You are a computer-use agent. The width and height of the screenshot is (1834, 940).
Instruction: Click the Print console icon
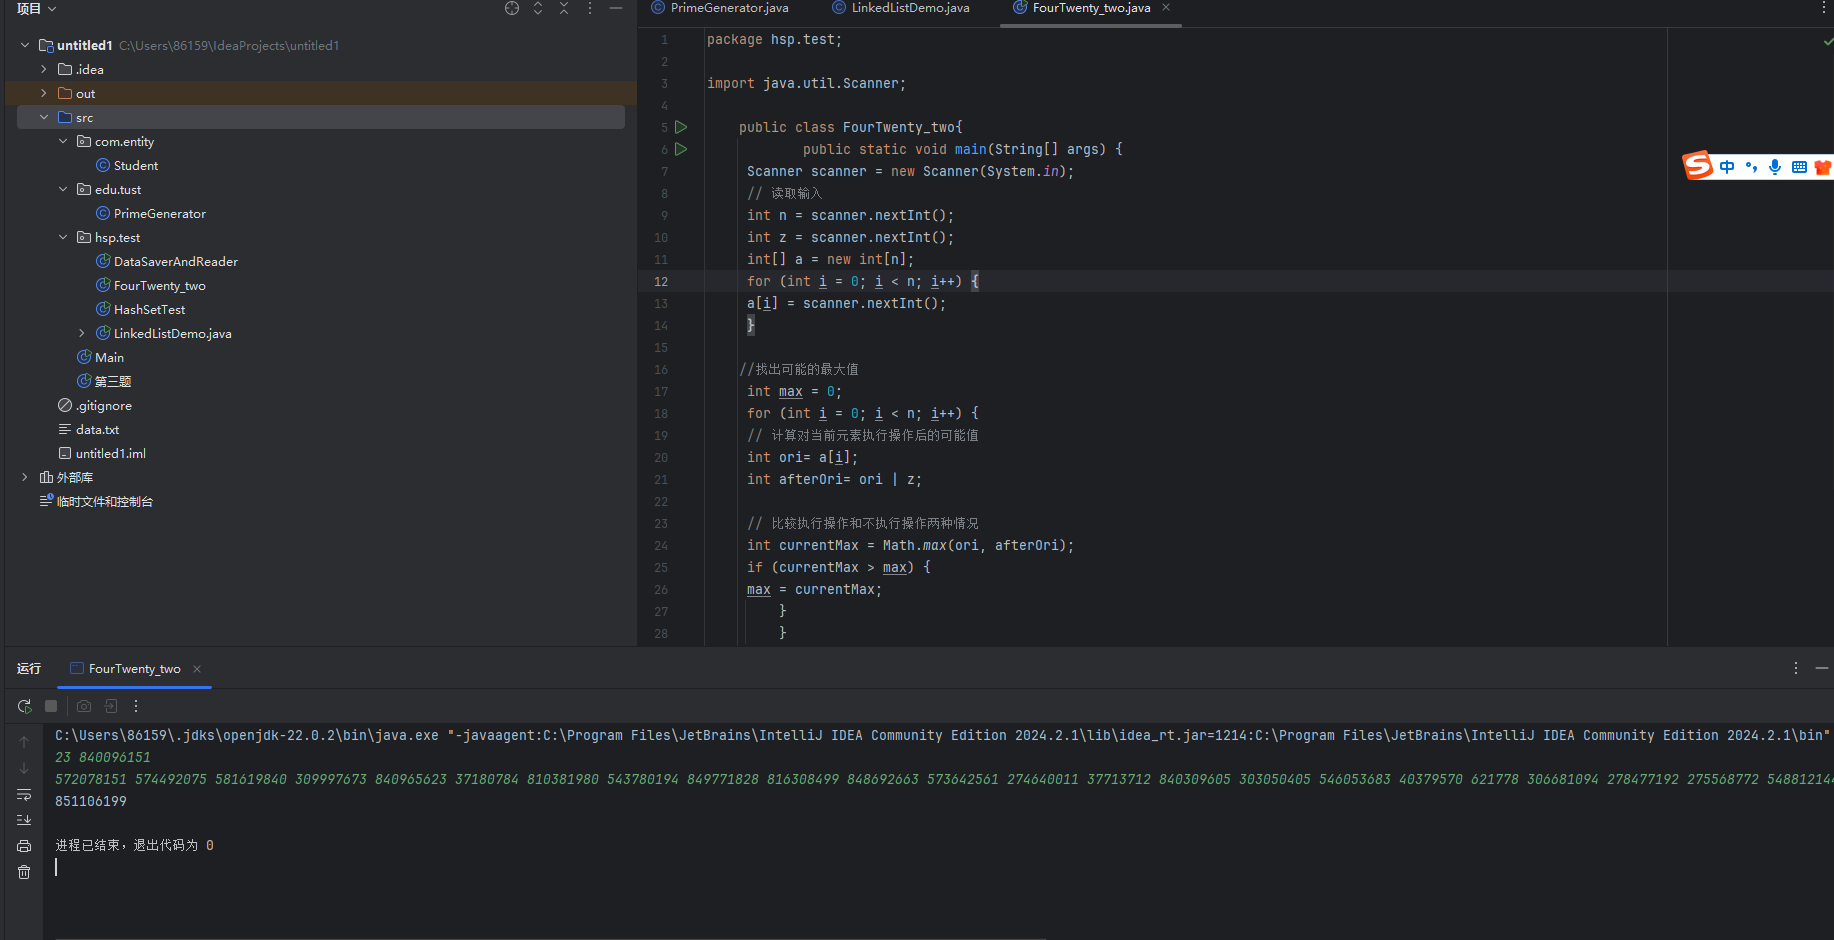click(24, 846)
